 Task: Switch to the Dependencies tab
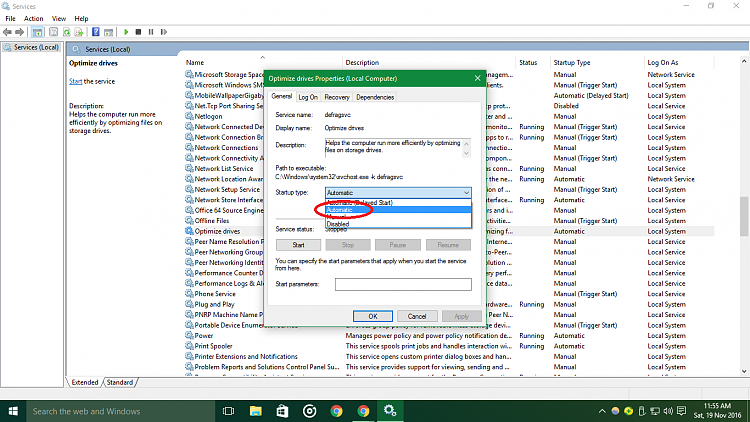(375, 97)
